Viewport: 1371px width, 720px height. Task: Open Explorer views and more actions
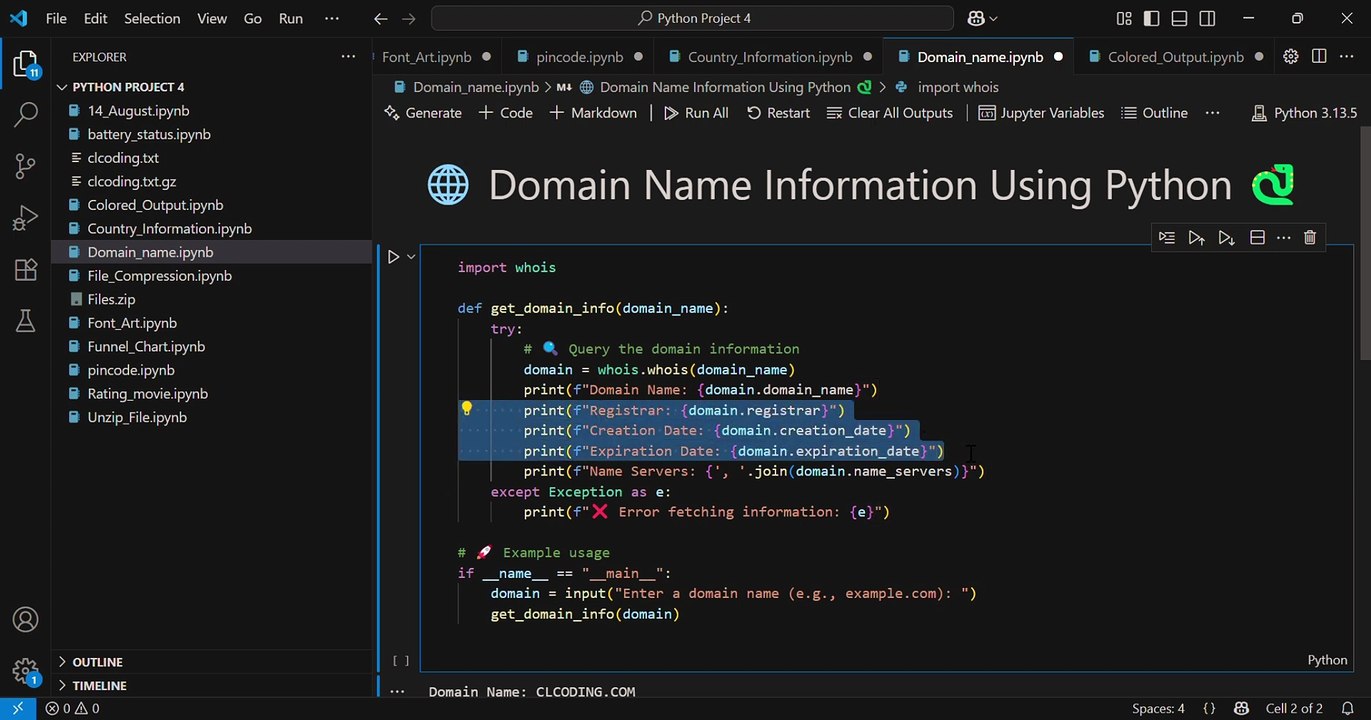348,57
